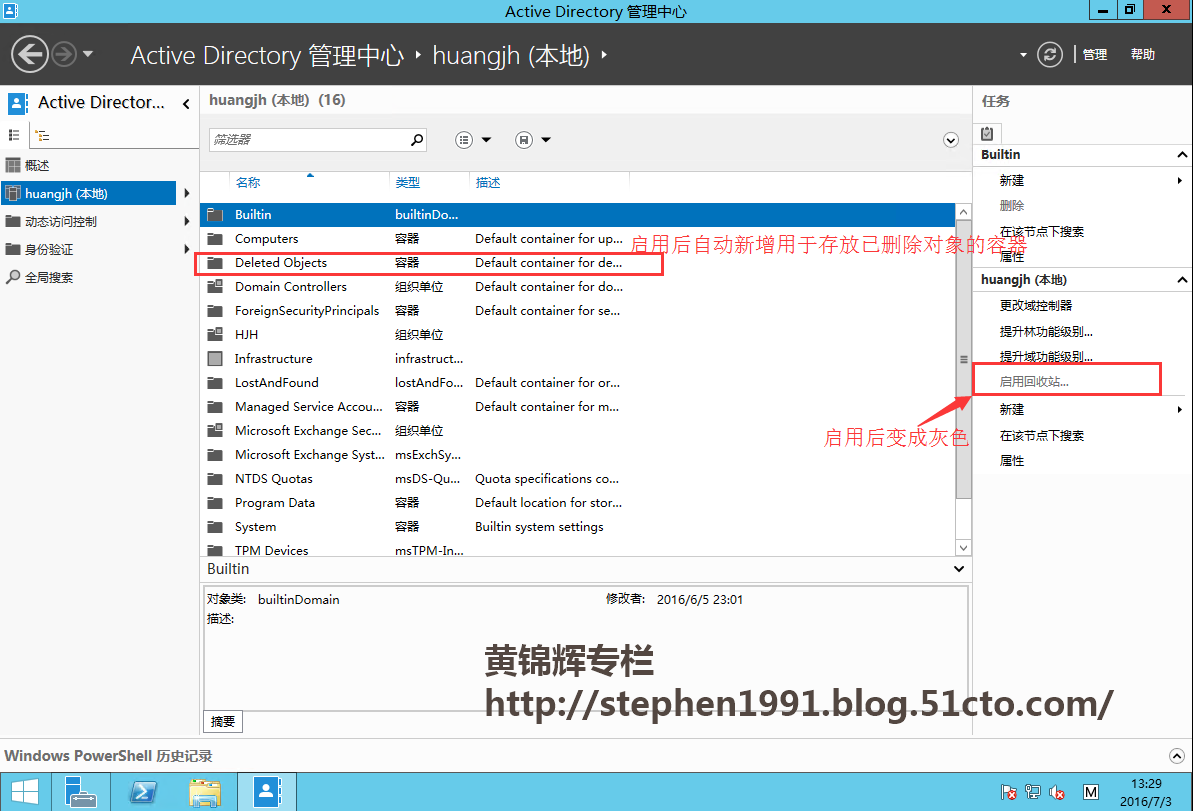Collapse the Builtin preview pane chevron
This screenshot has height=811, width=1193.
tap(959, 569)
